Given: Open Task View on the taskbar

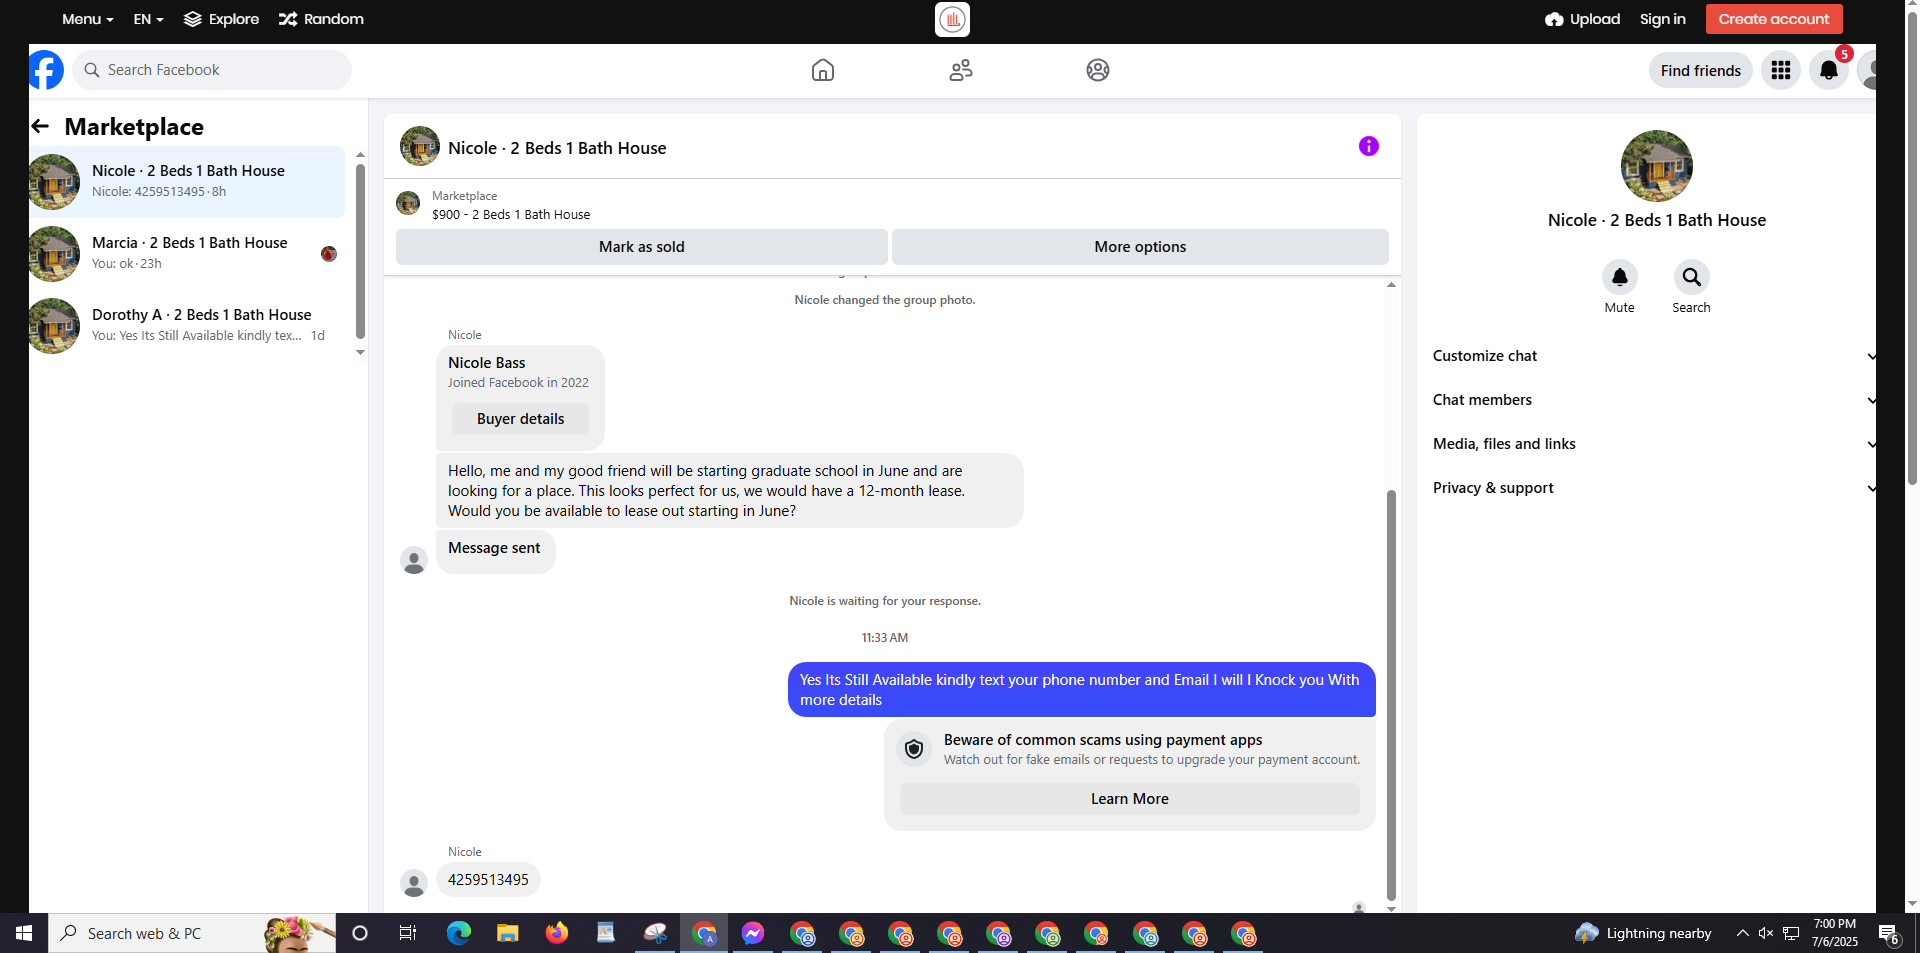Looking at the screenshot, I should pos(408,933).
